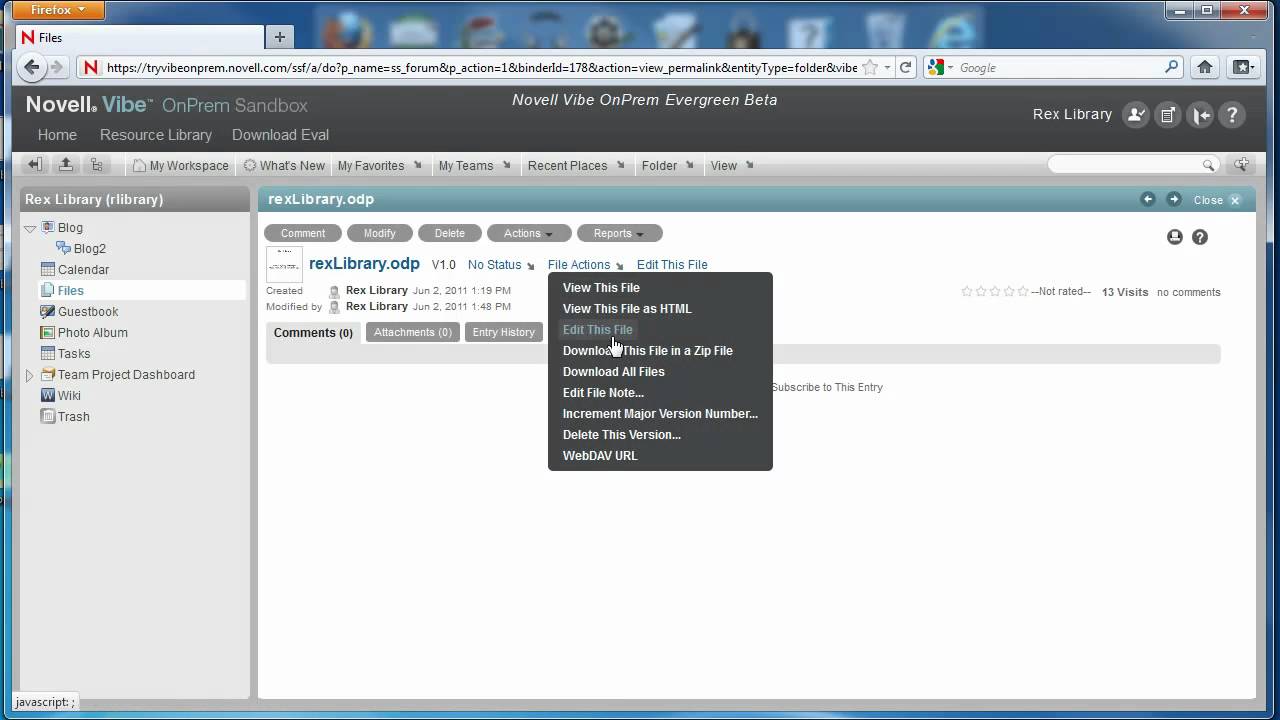Toggle sidebar with the left-arrow toolbar icon

(x=34, y=165)
